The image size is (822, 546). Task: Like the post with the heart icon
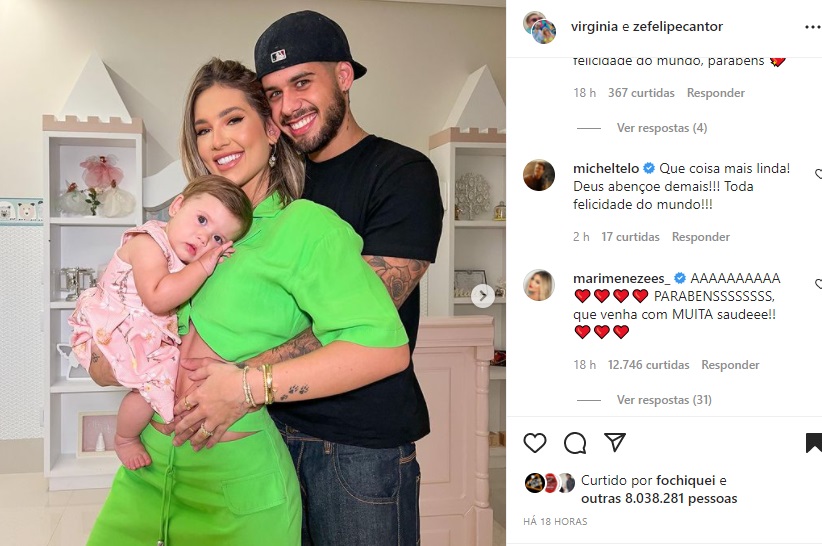[535, 443]
